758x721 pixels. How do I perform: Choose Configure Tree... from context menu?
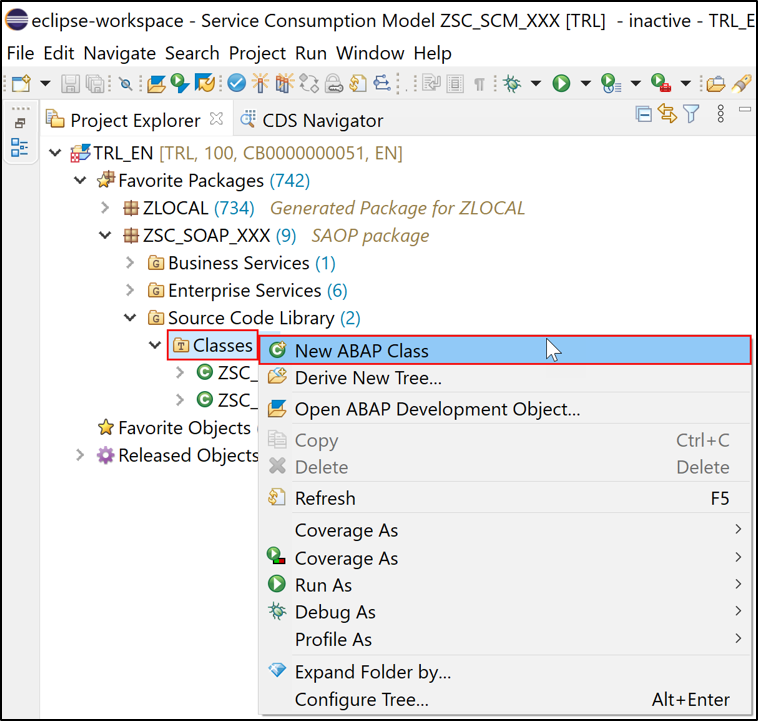click(x=505, y=699)
